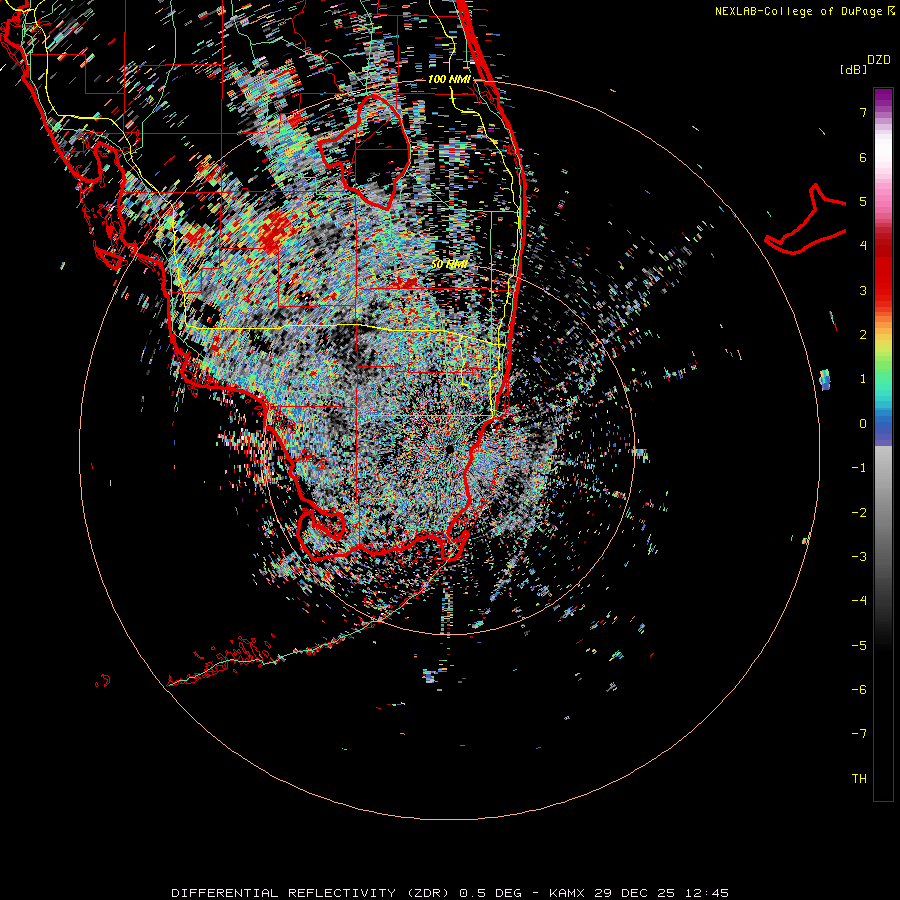Click the 1 value on color scale

(863, 379)
